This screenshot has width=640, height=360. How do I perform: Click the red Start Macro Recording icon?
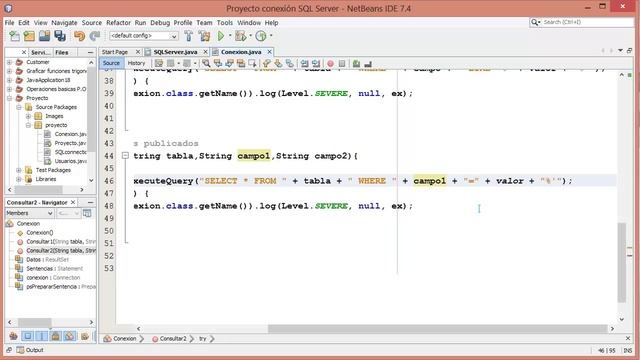[x=331, y=64]
